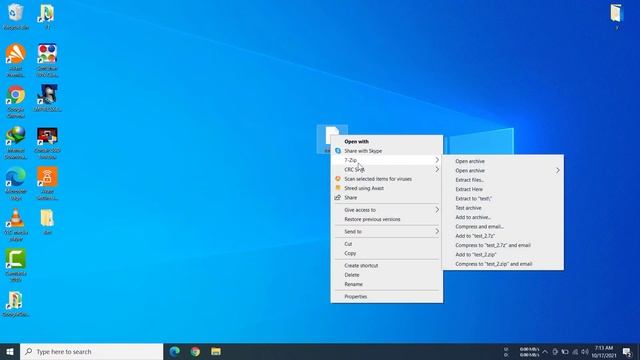
Task: Launch Avast Antivirus from the desktop
Action: (x=16, y=60)
